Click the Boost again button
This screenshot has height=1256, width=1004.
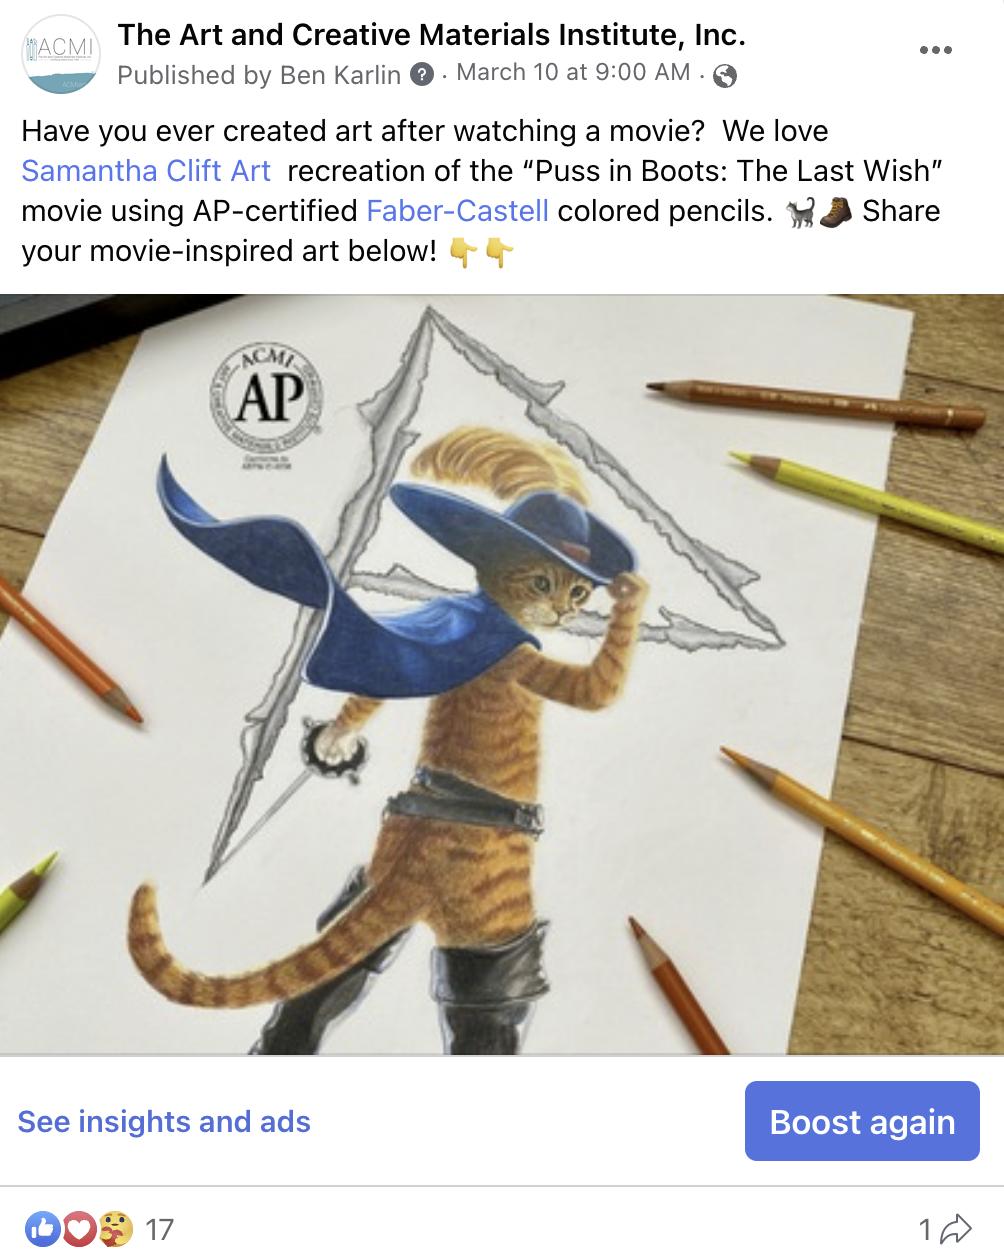[x=862, y=1121]
